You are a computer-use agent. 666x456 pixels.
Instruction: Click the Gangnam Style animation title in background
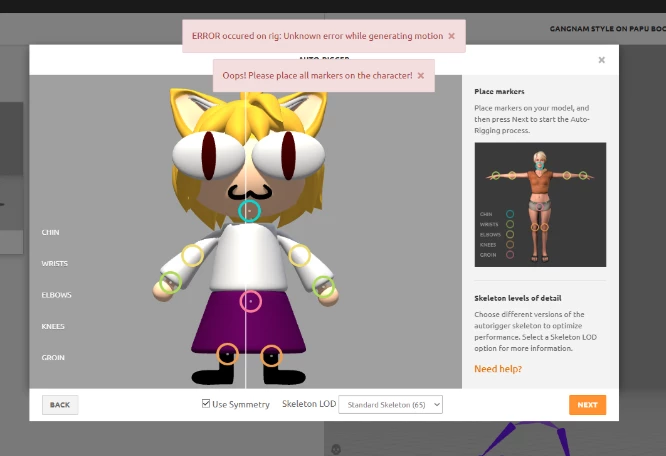pos(607,29)
